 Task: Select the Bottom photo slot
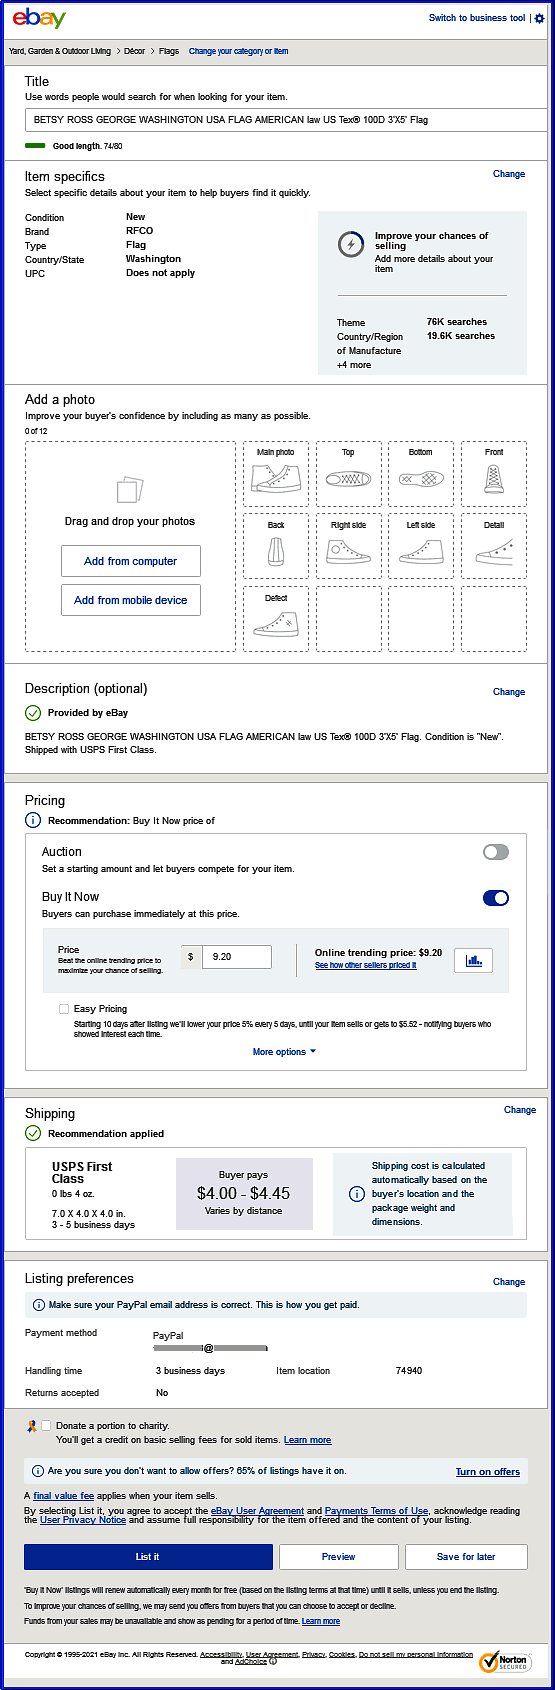(421, 474)
